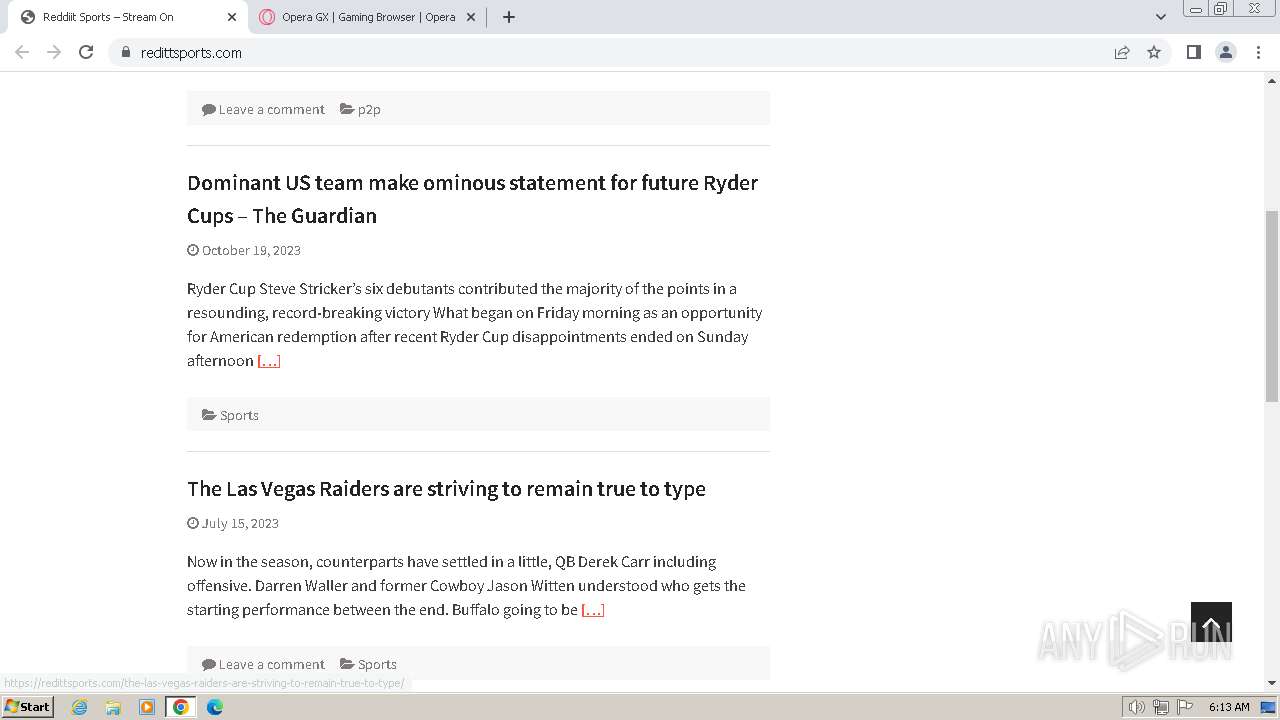The image size is (1280, 720).
Task: Share this page from the address bar
Action: point(1122,52)
